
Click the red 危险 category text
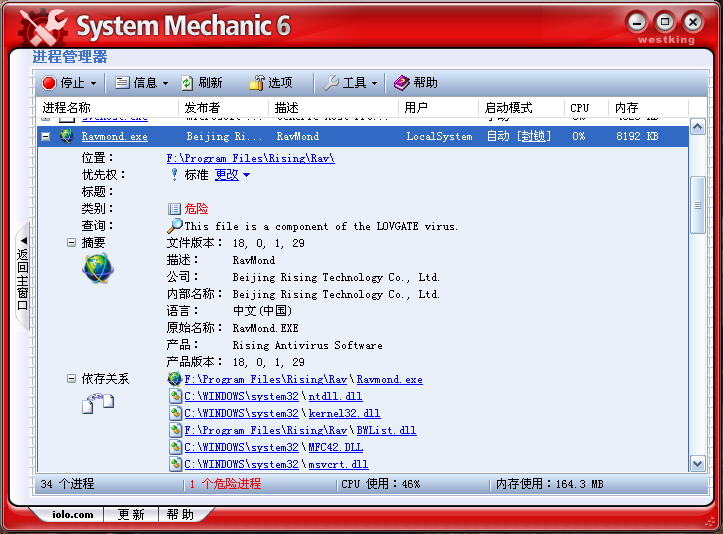pyautogui.click(x=196, y=209)
